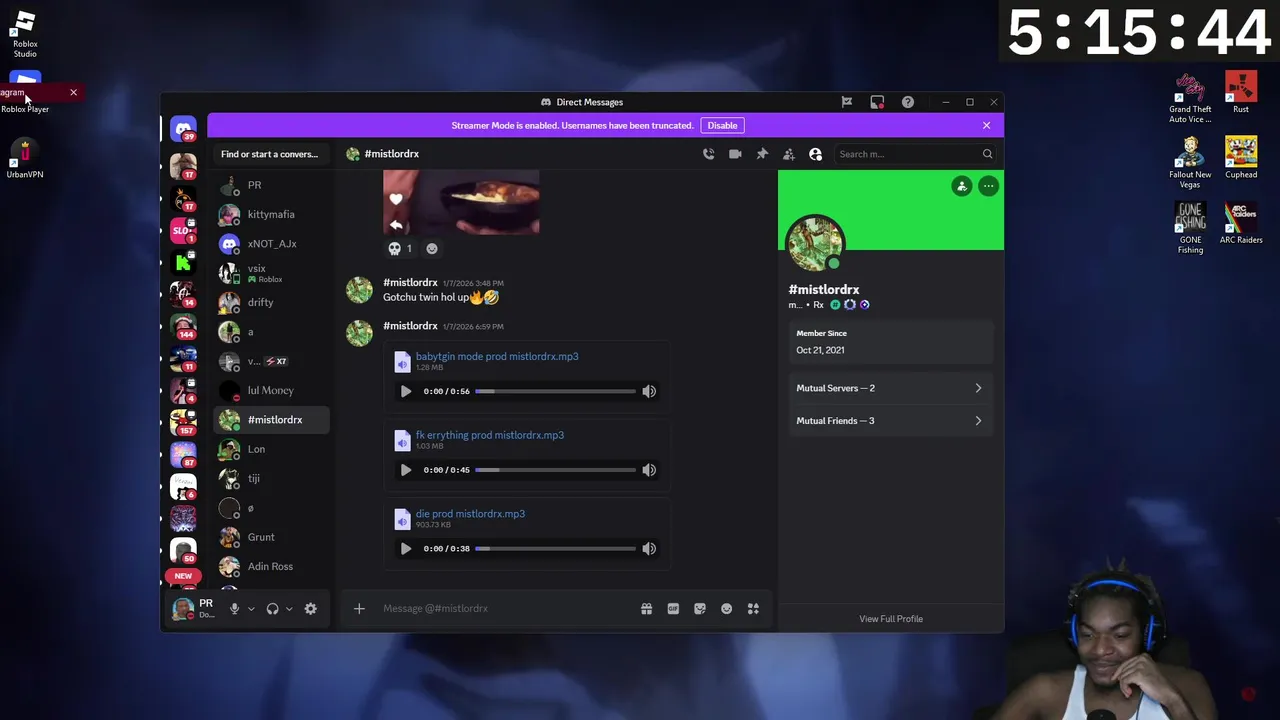Open the GIF picker

click(673, 608)
